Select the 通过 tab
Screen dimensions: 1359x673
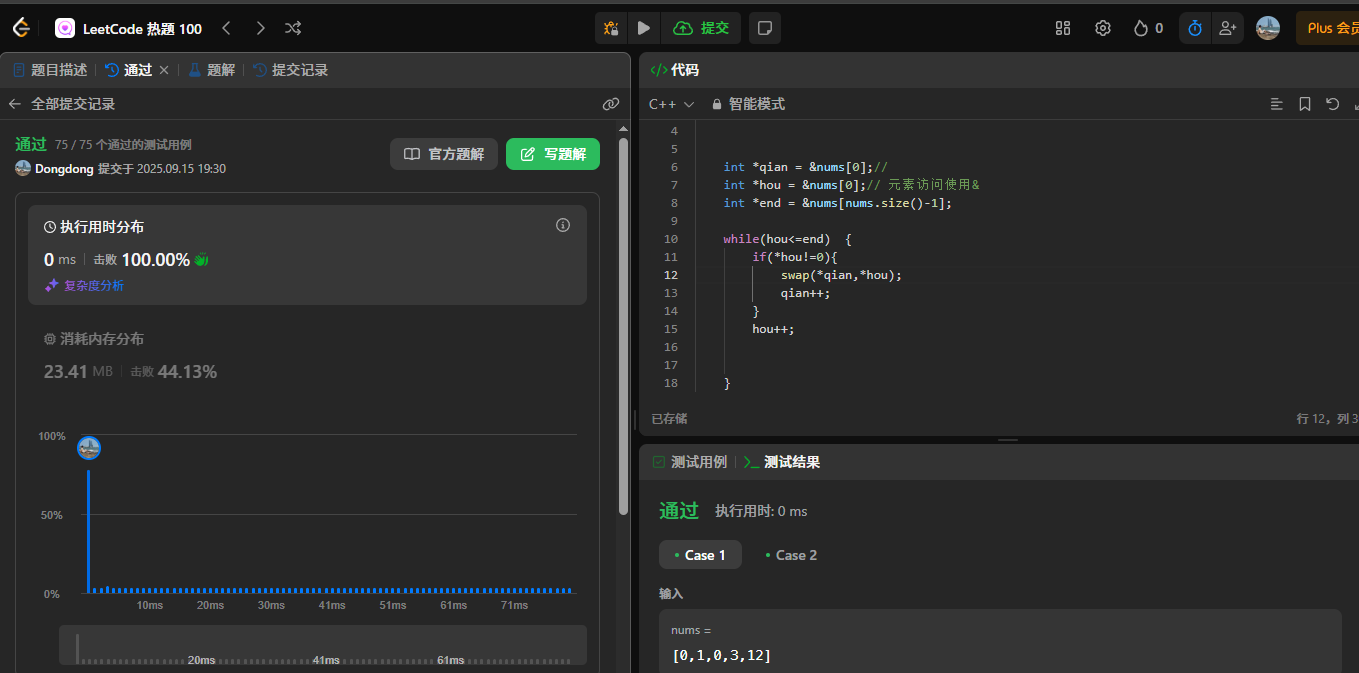click(x=129, y=70)
